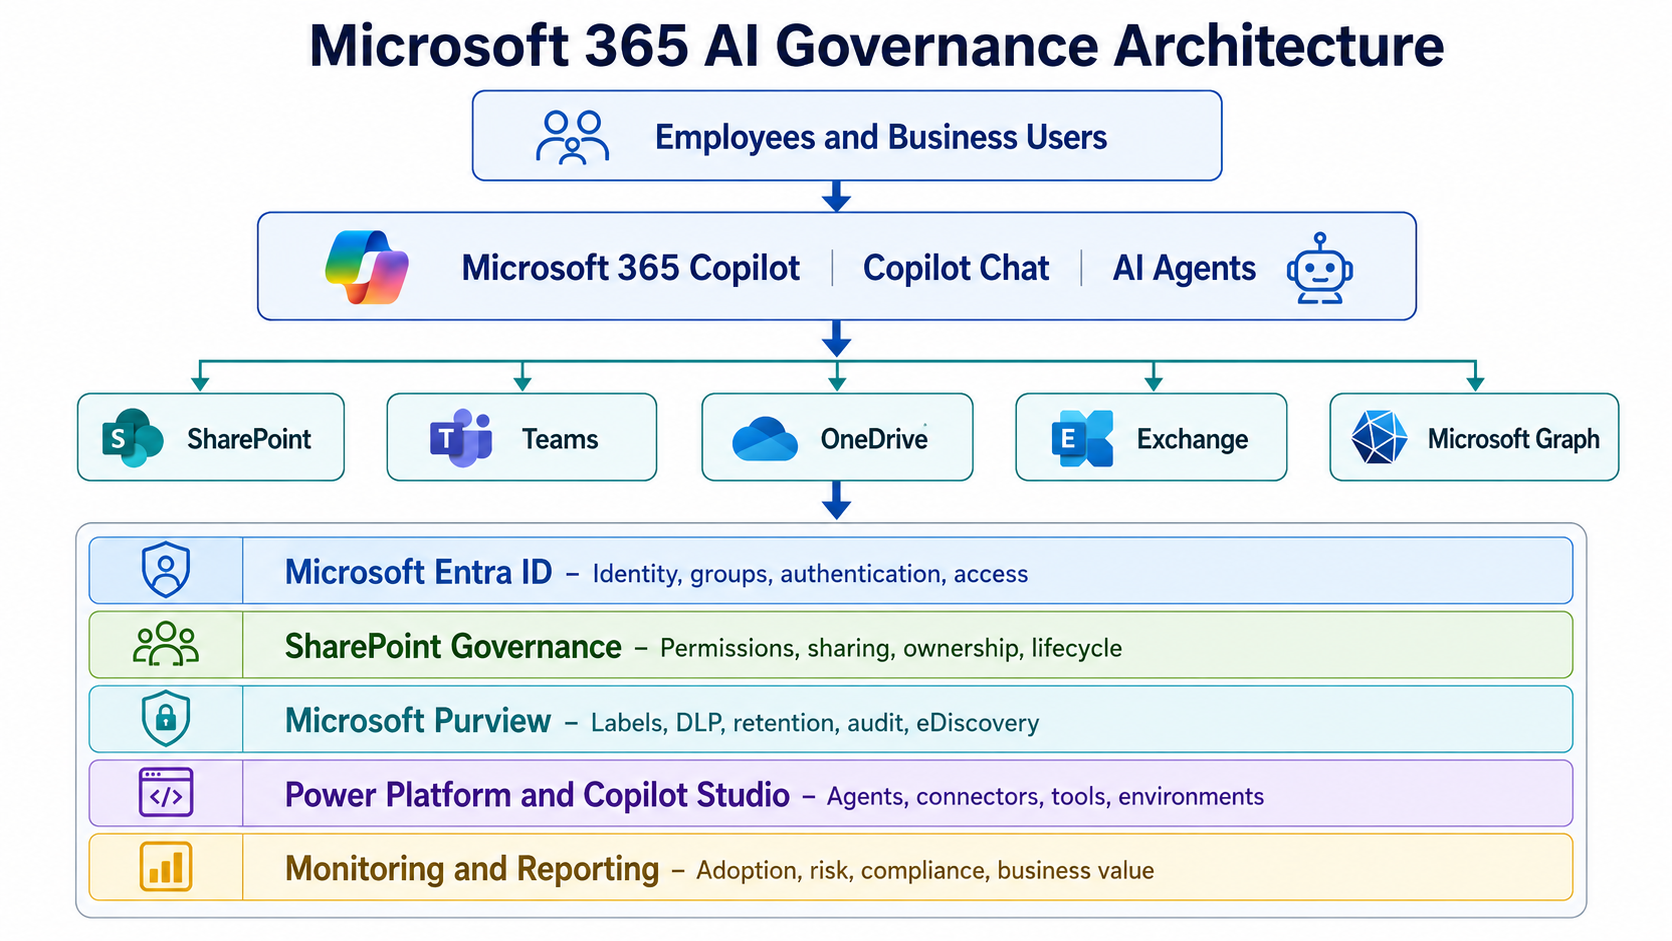Click the Entra ID shield-person icon
Screen dimensions: 1672x941
coord(166,570)
